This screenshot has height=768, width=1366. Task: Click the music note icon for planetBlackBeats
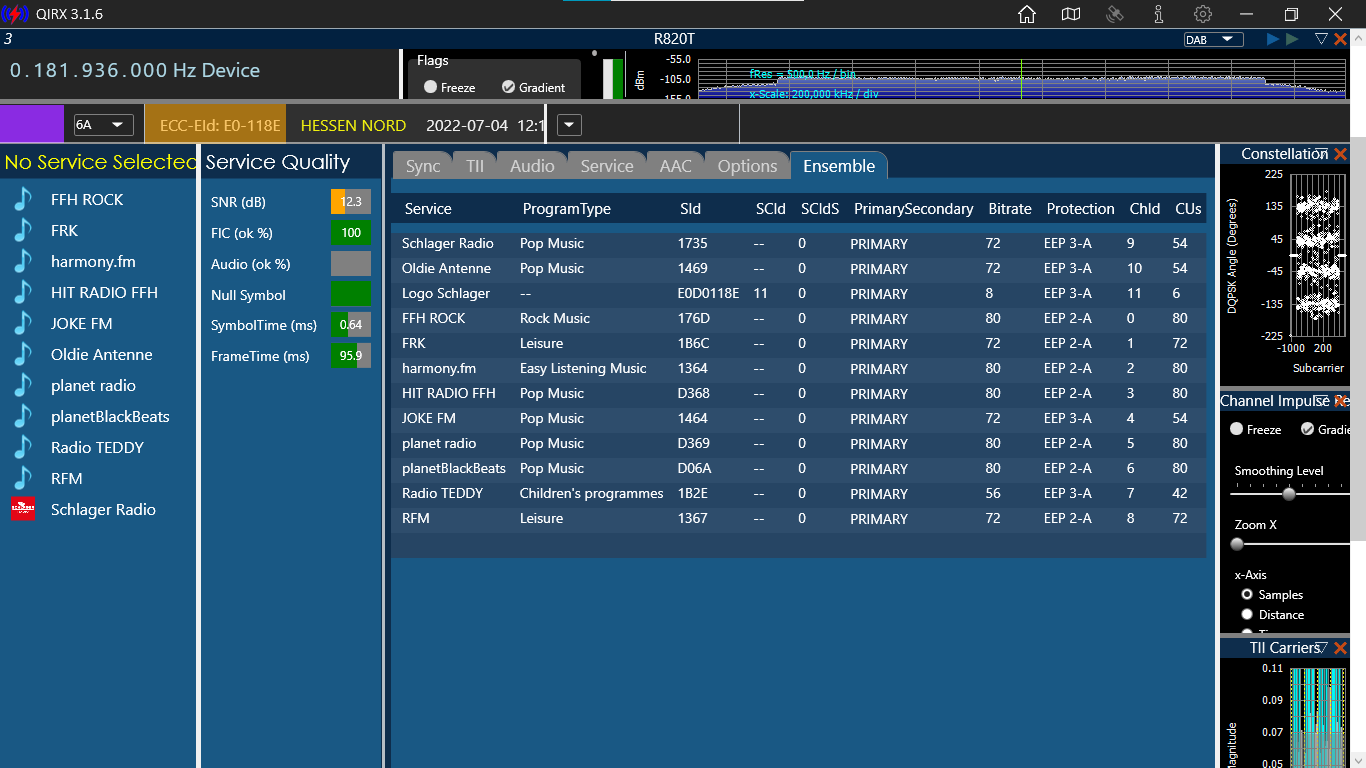23,416
